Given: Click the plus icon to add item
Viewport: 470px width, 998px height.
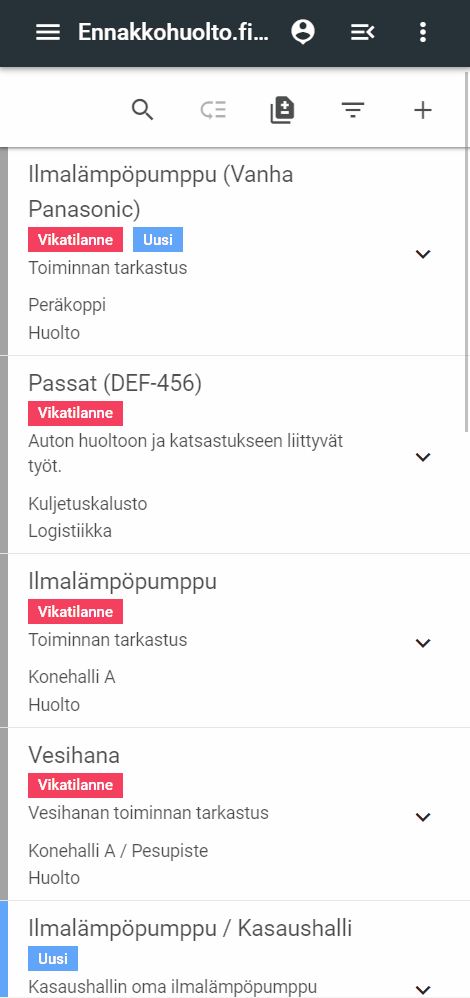Looking at the screenshot, I should click(423, 110).
